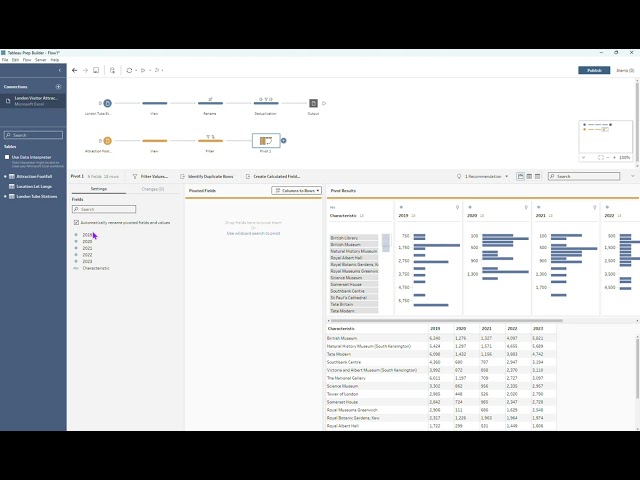Select the orange View step node
Image resolution: width=640 pixels, height=480 pixels.
click(154, 141)
